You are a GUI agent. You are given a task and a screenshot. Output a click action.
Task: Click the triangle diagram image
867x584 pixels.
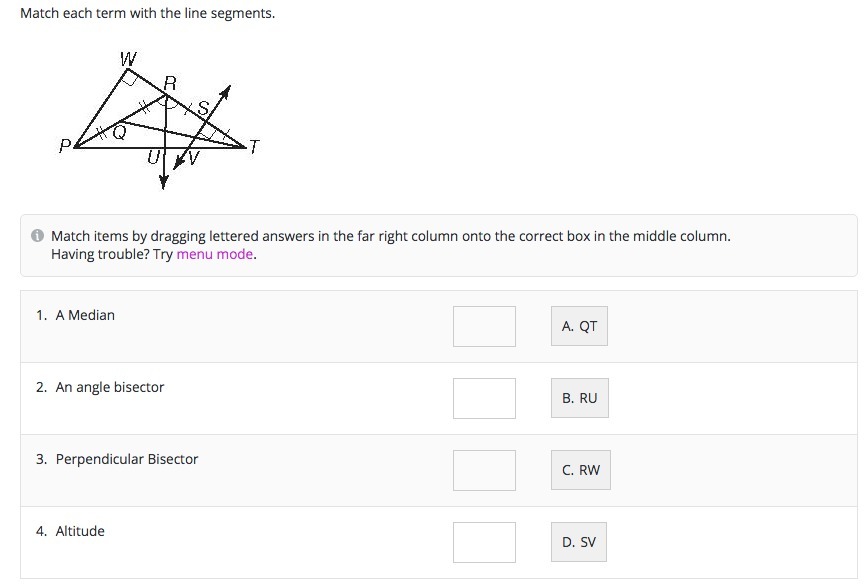point(160,120)
